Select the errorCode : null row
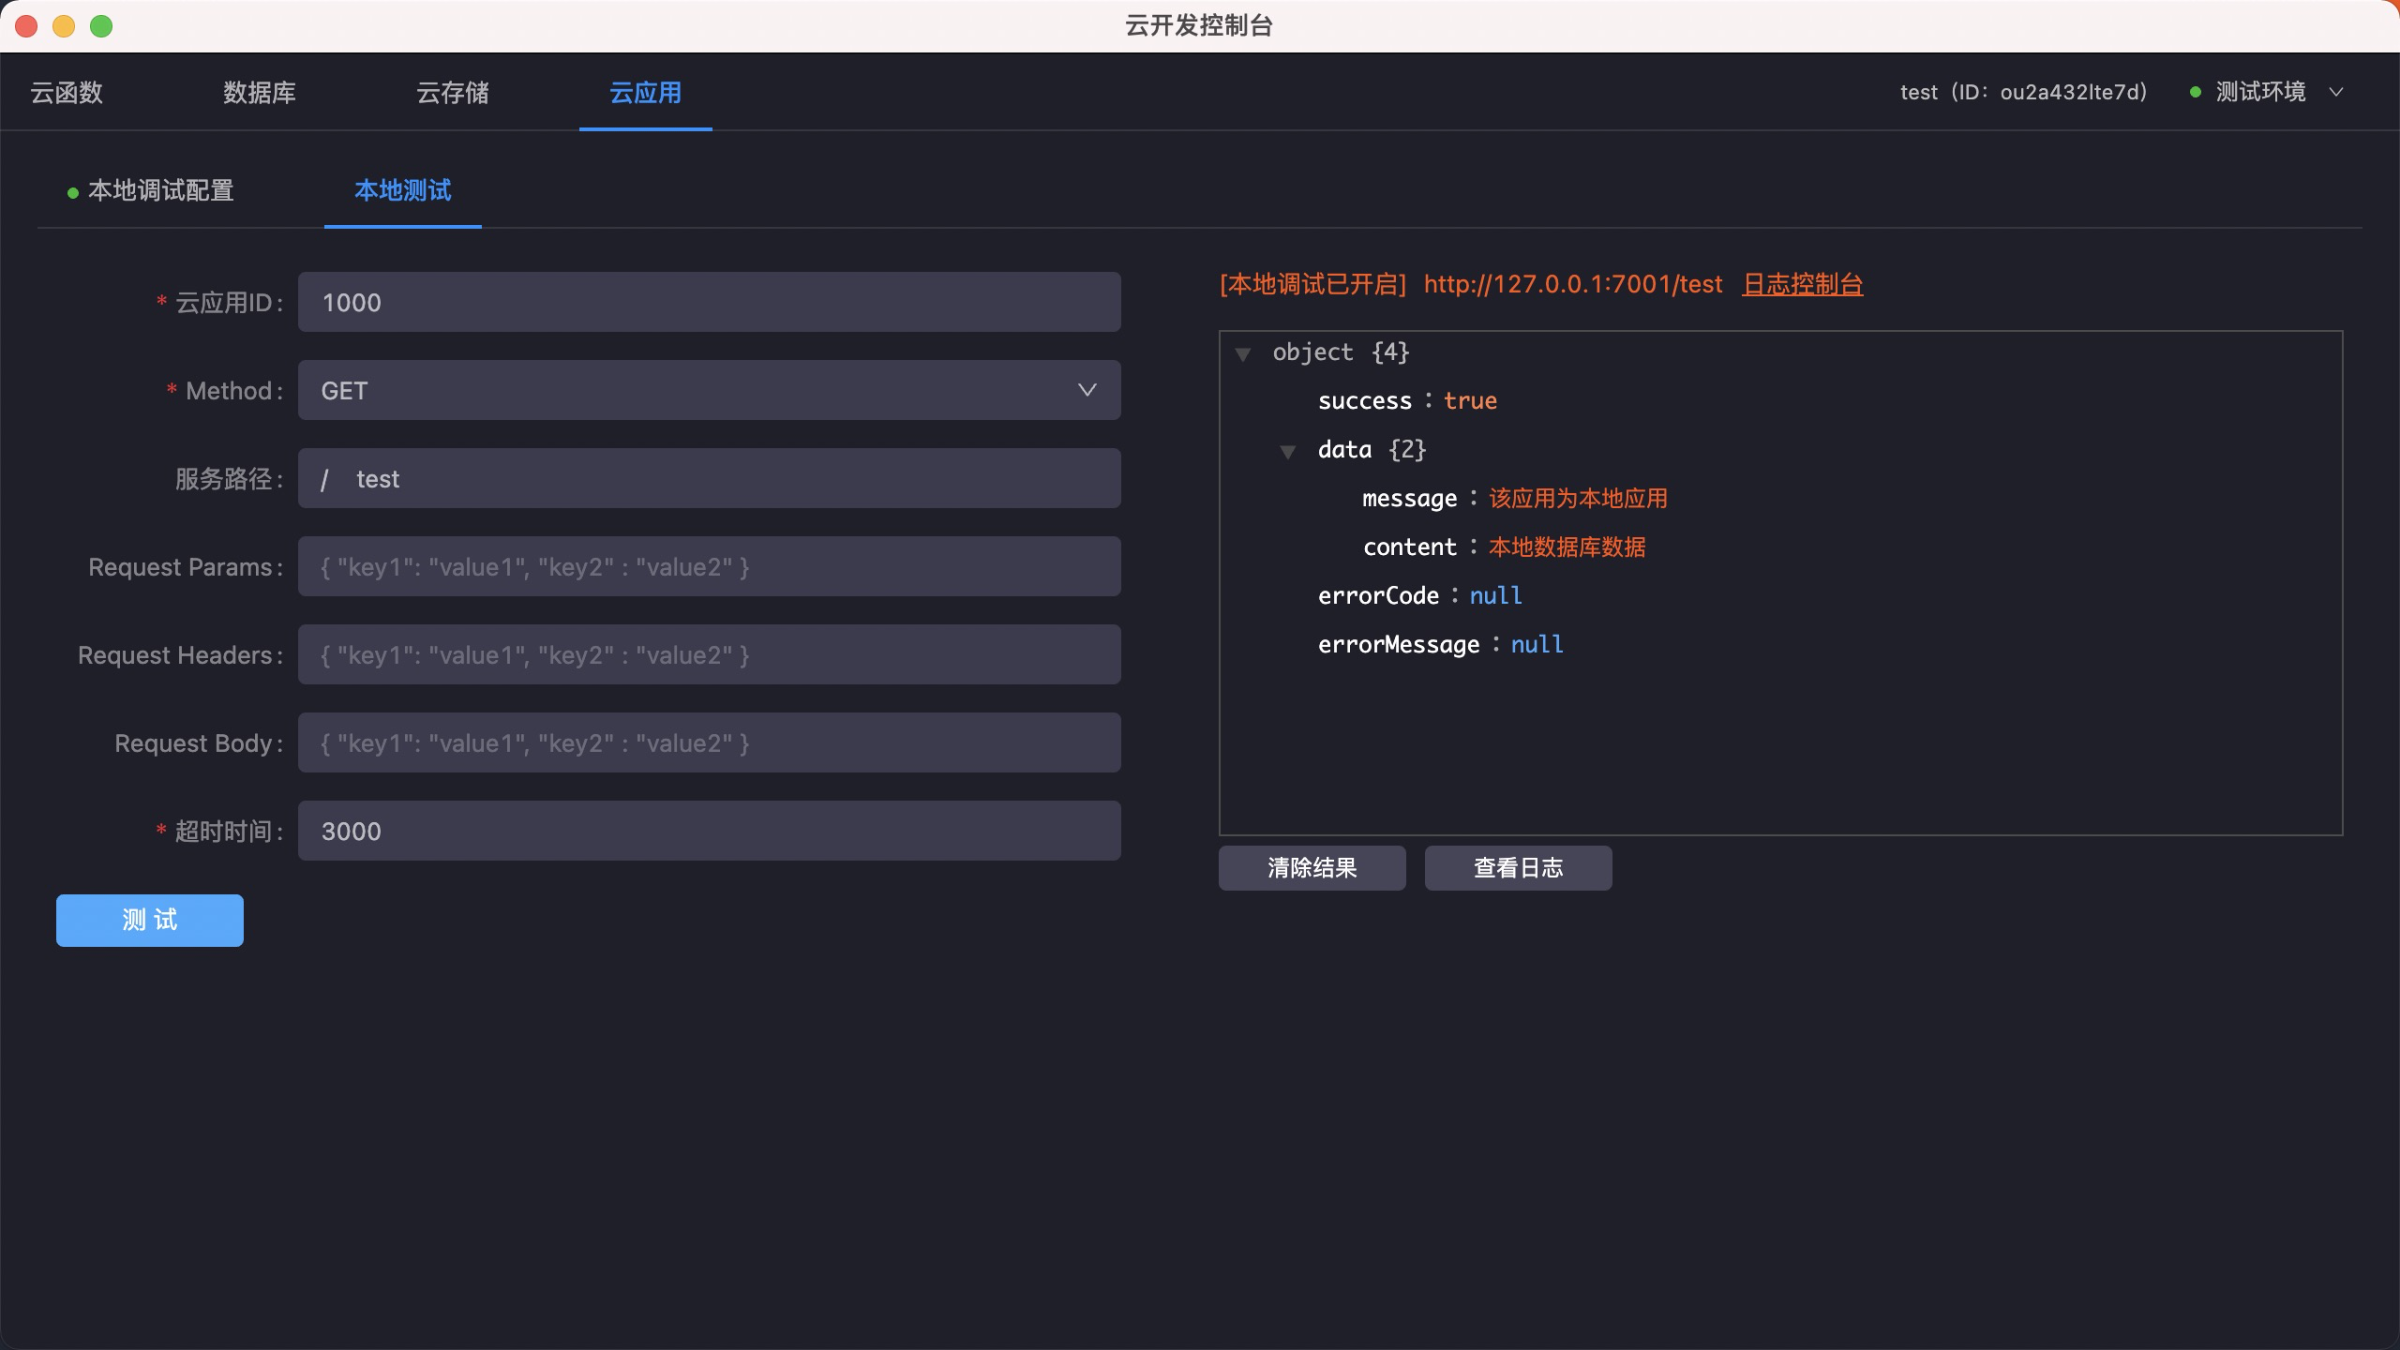 click(x=1420, y=596)
